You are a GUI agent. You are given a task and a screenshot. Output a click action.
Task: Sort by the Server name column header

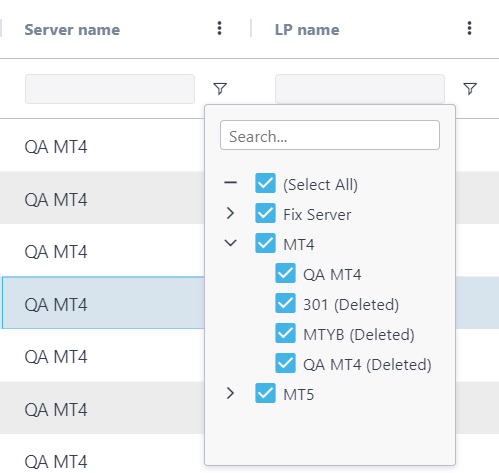coord(72,30)
